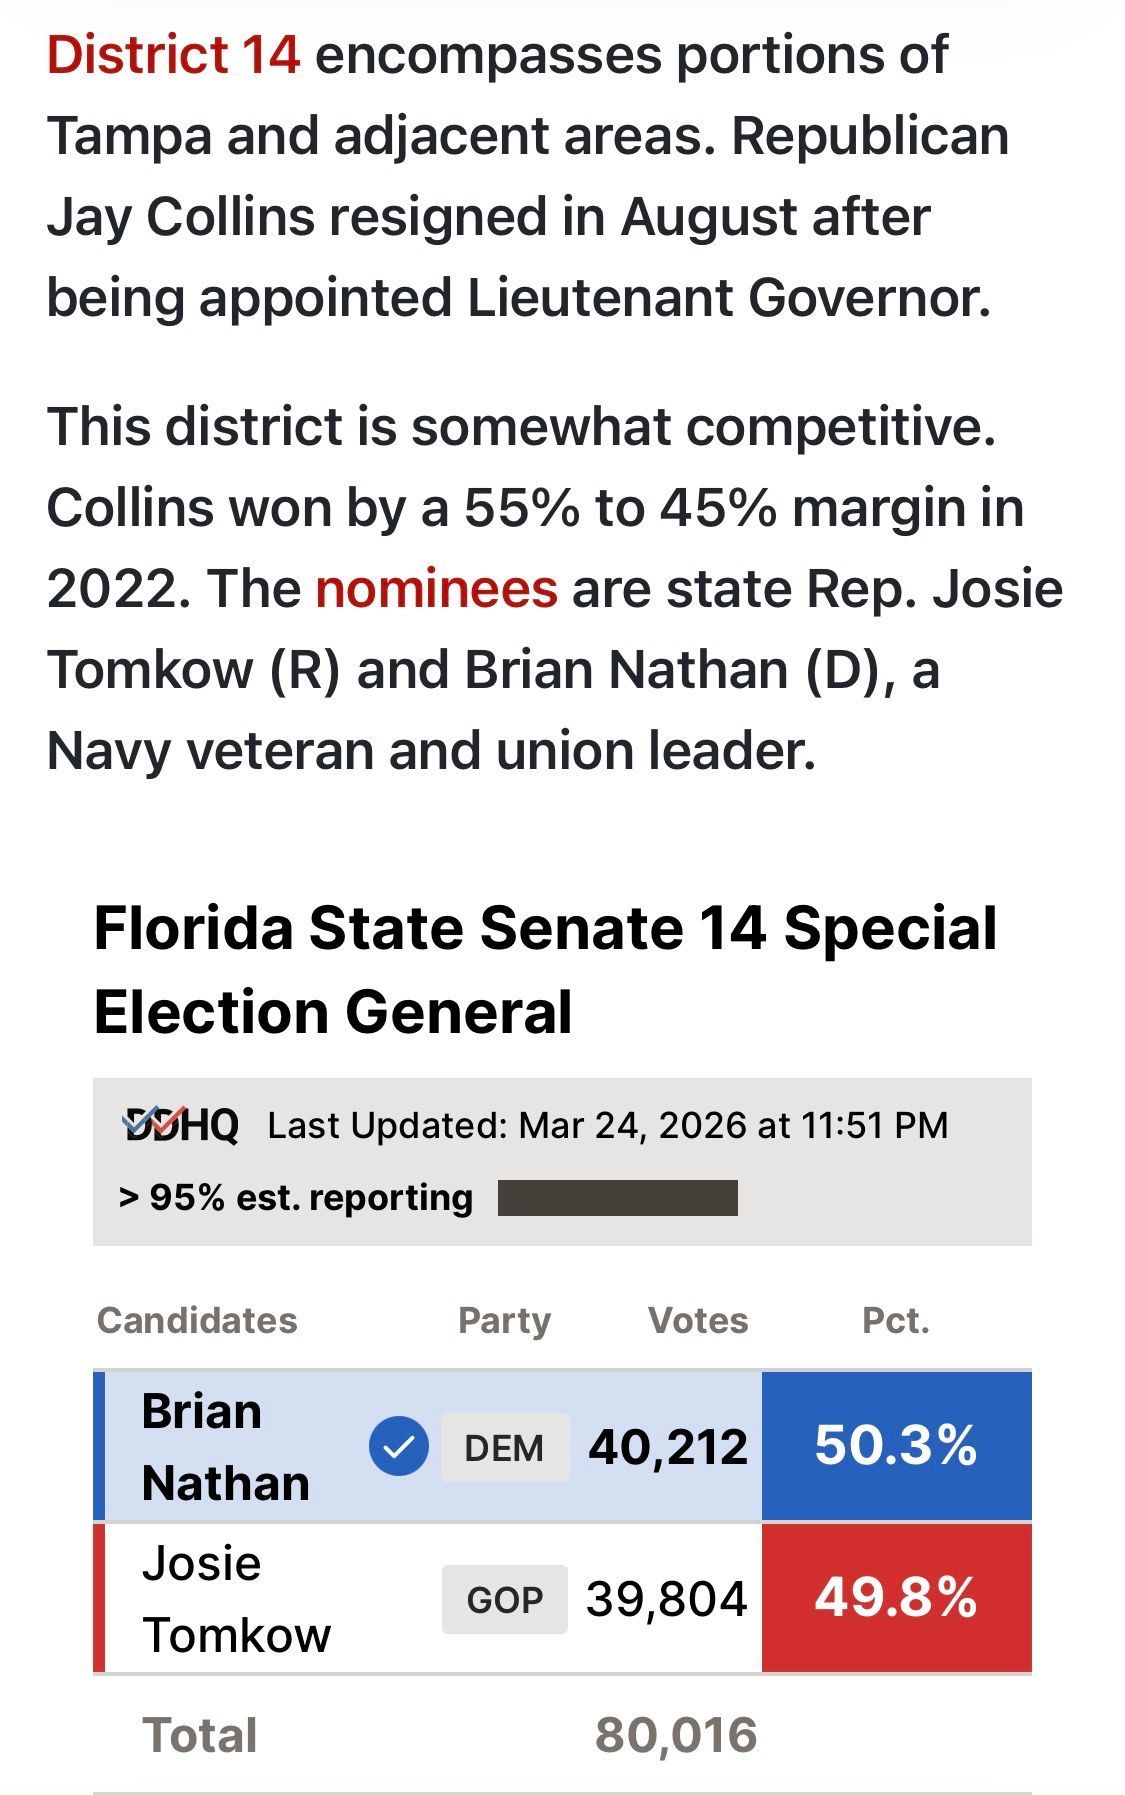The width and height of the screenshot is (1125, 1795).
Task: Select Brian Nathan candidate name
Action: (x=226, y=1447)
